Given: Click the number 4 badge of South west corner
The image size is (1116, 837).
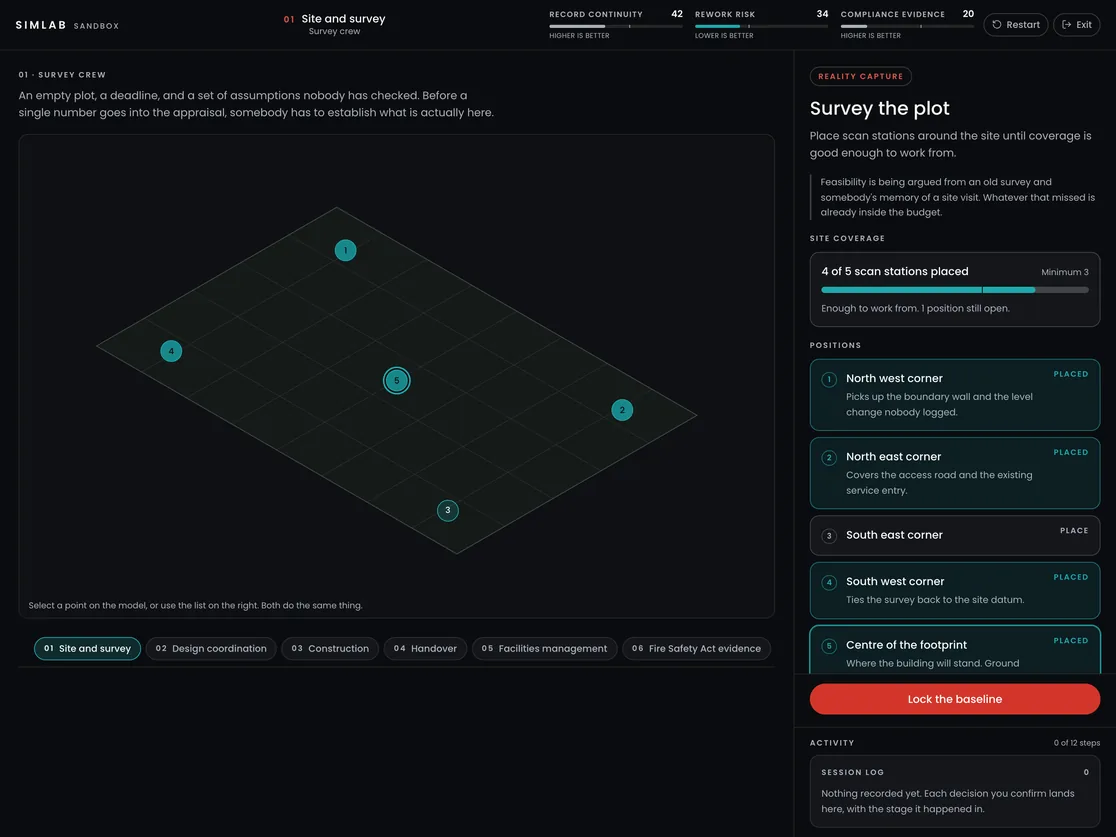Looking at the screenshot, I should (x=828, y=582).
